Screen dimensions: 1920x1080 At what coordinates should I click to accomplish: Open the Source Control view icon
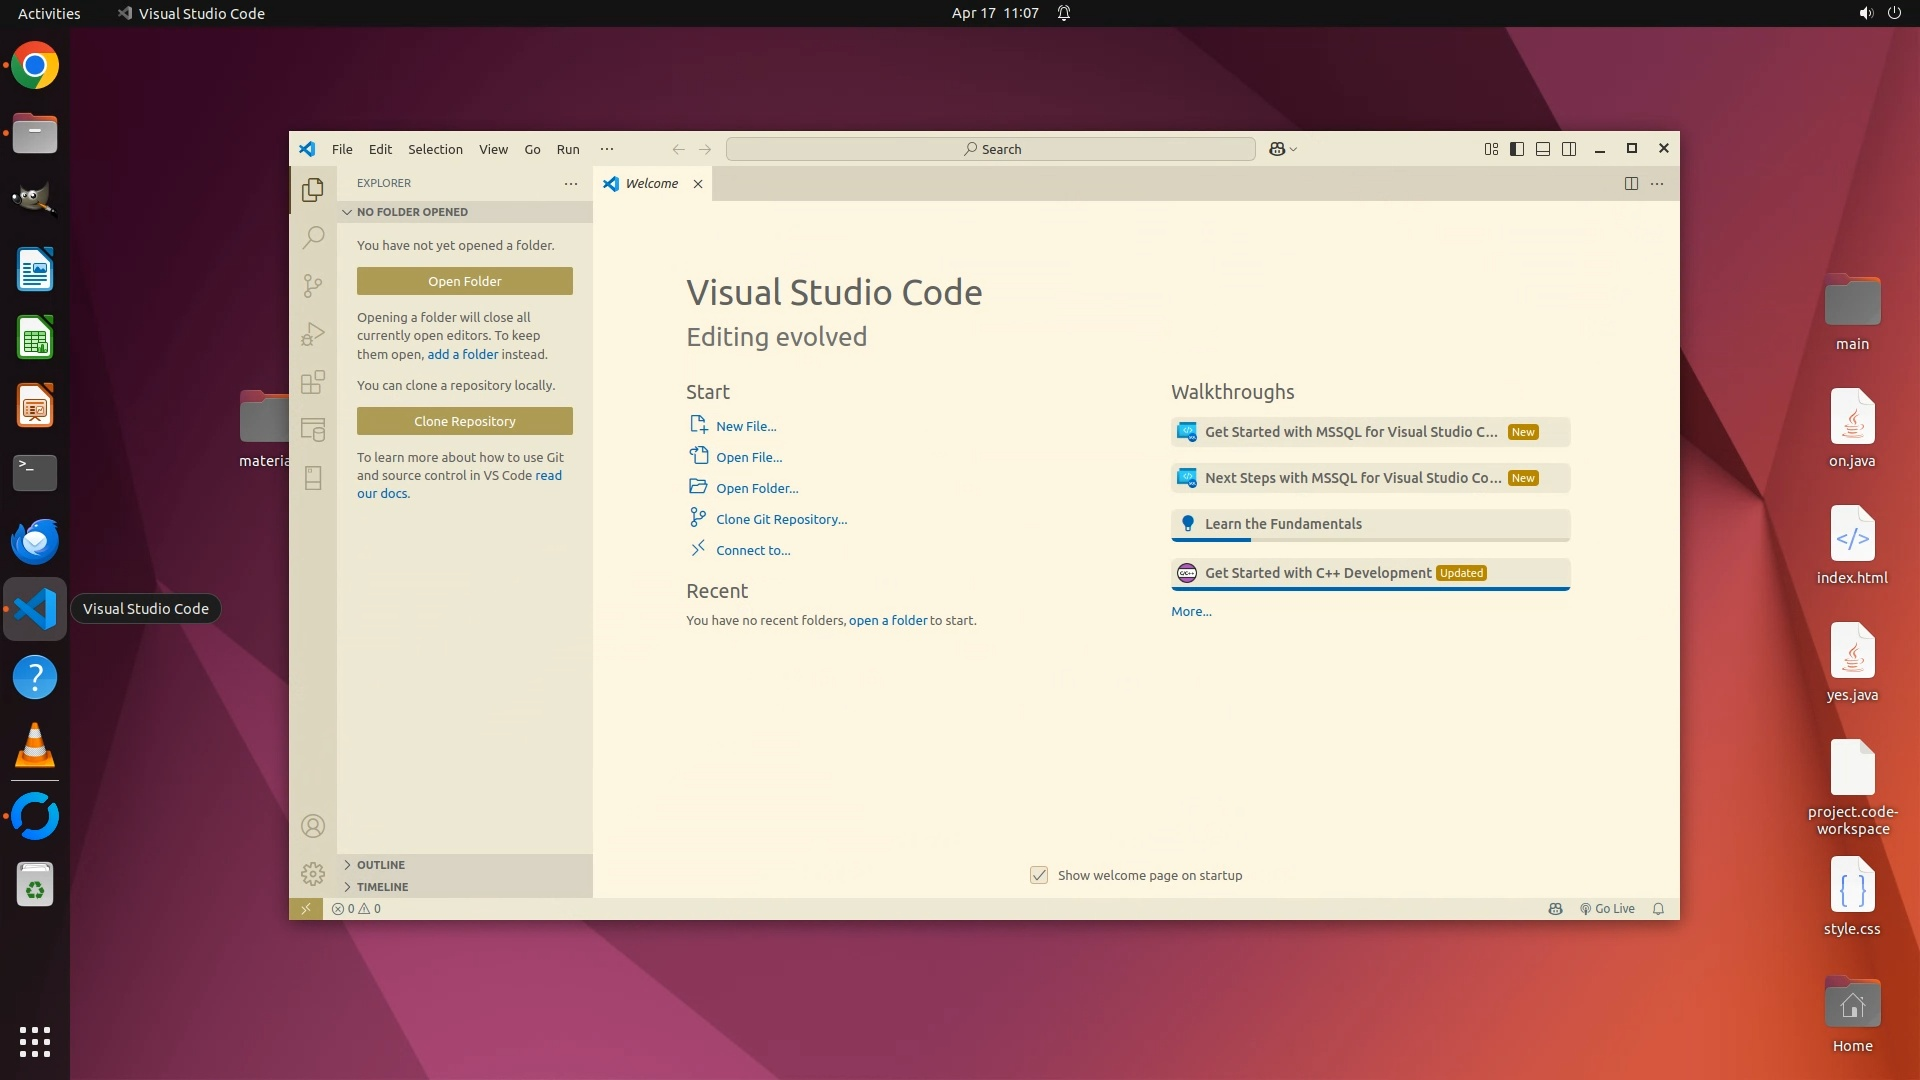313,286
